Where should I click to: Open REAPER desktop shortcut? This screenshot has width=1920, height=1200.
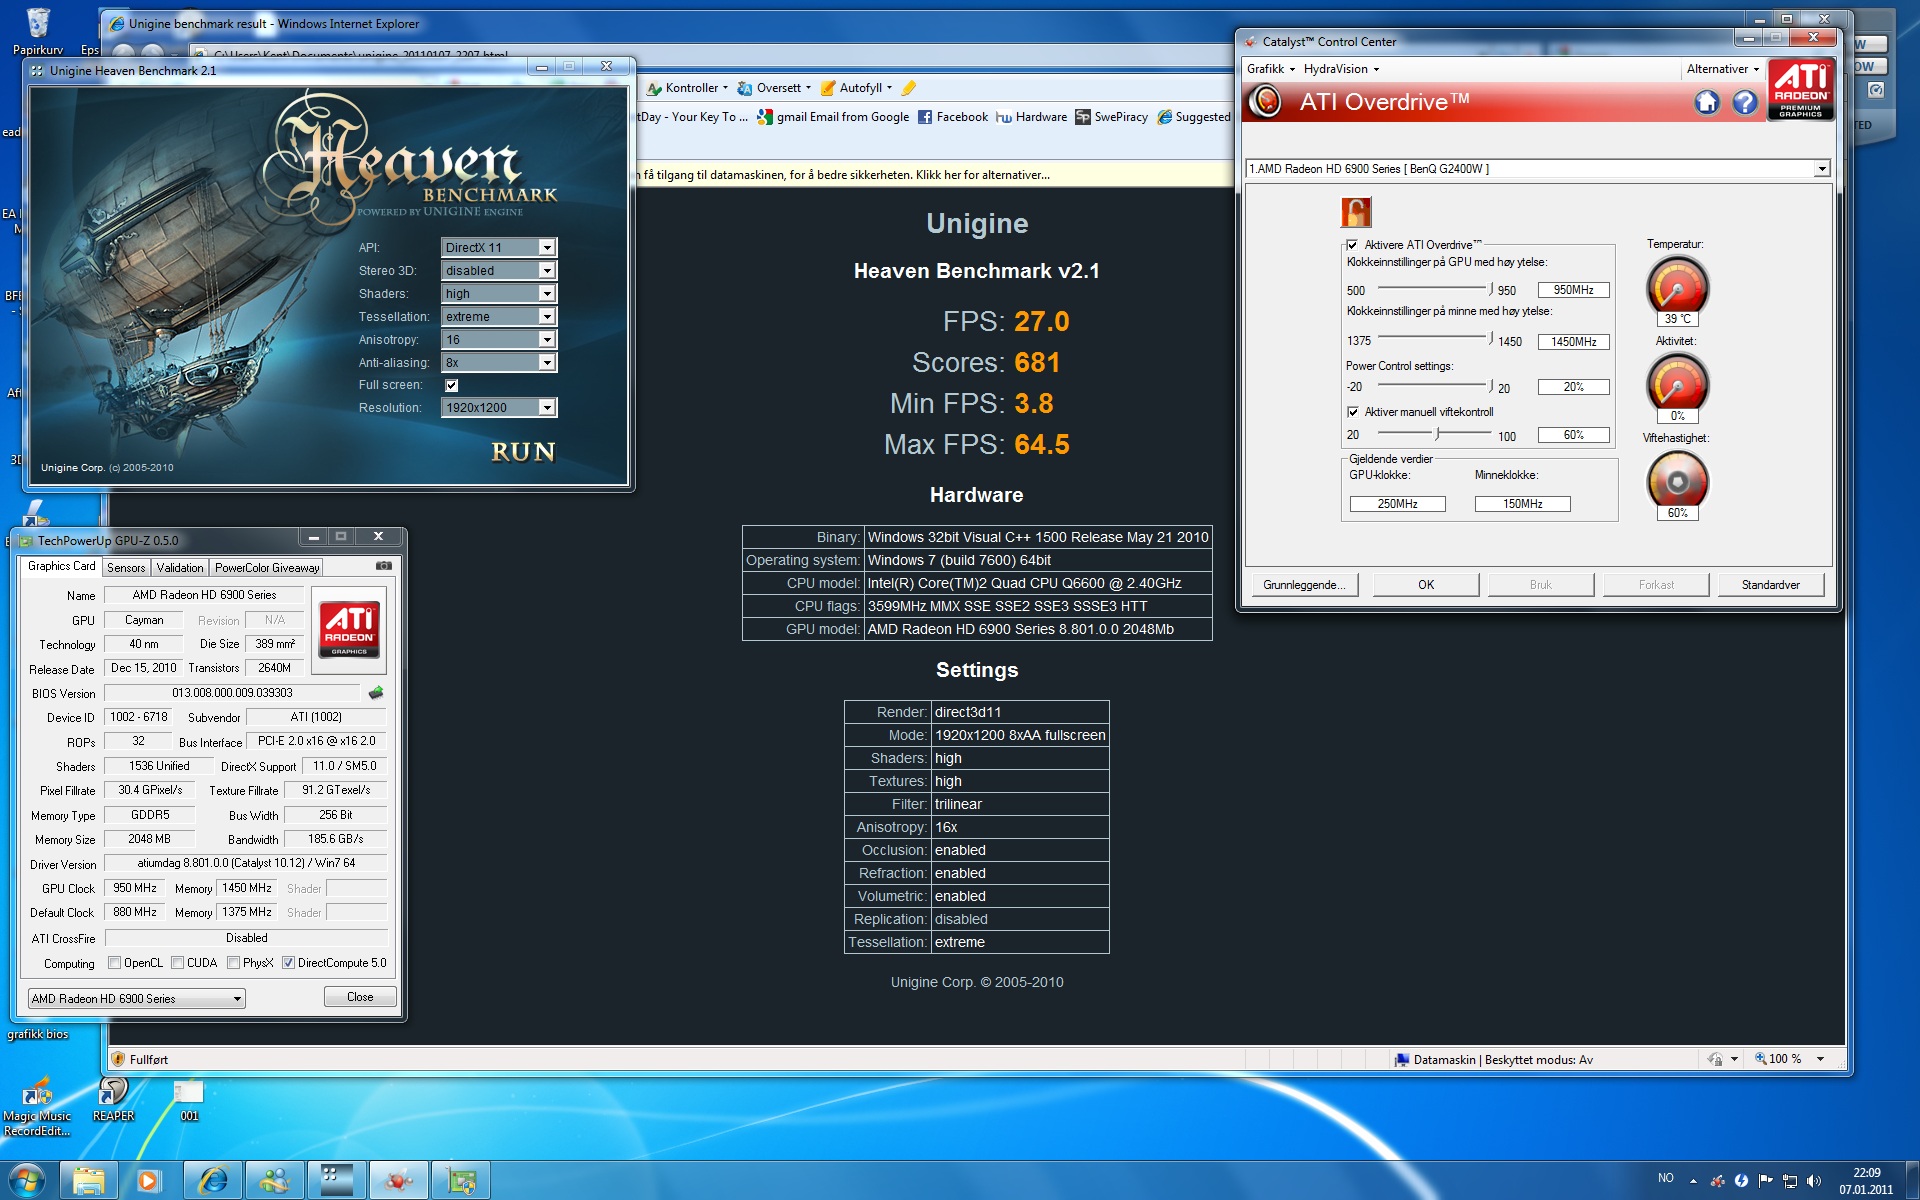113,1099
